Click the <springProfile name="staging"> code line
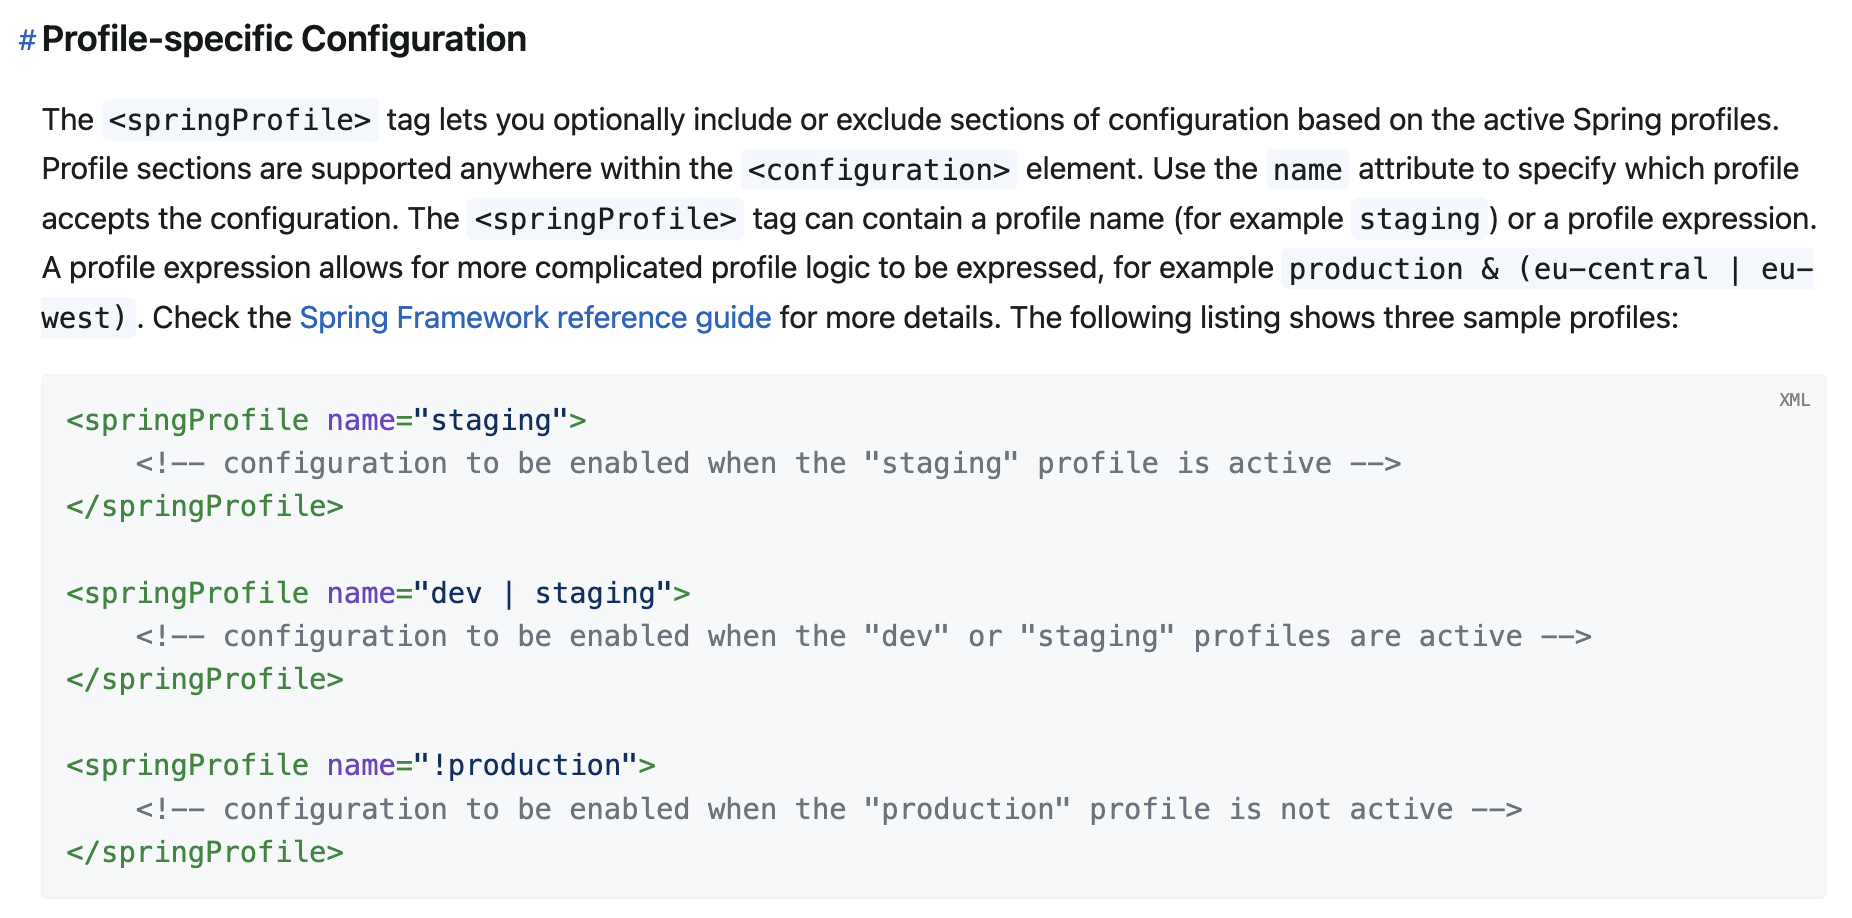This screenshot has width=1852, height=918. point(326,421)
